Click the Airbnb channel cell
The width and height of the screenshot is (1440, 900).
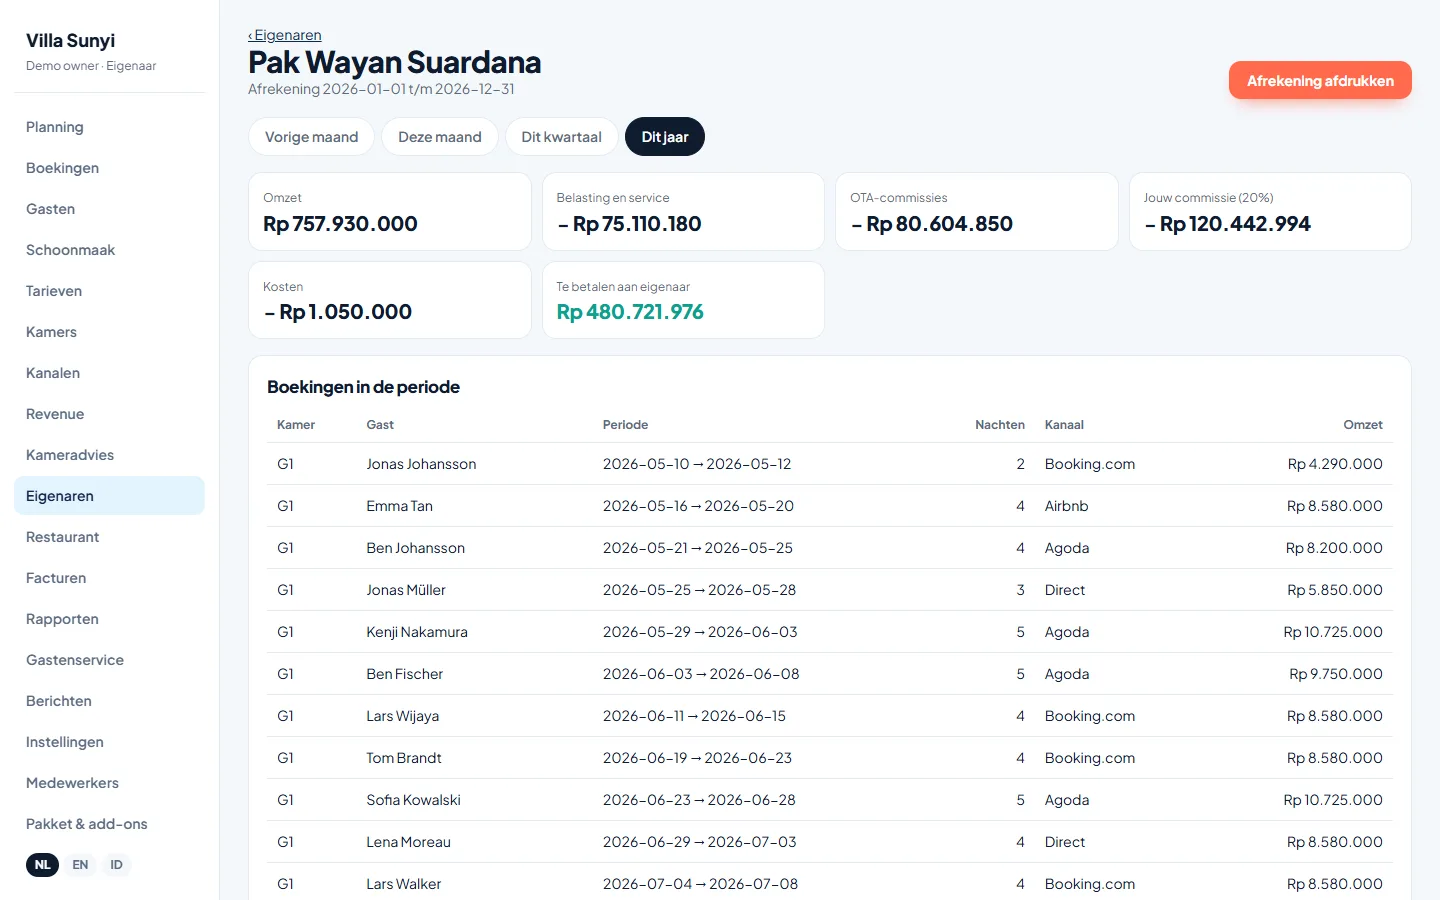1066,506
